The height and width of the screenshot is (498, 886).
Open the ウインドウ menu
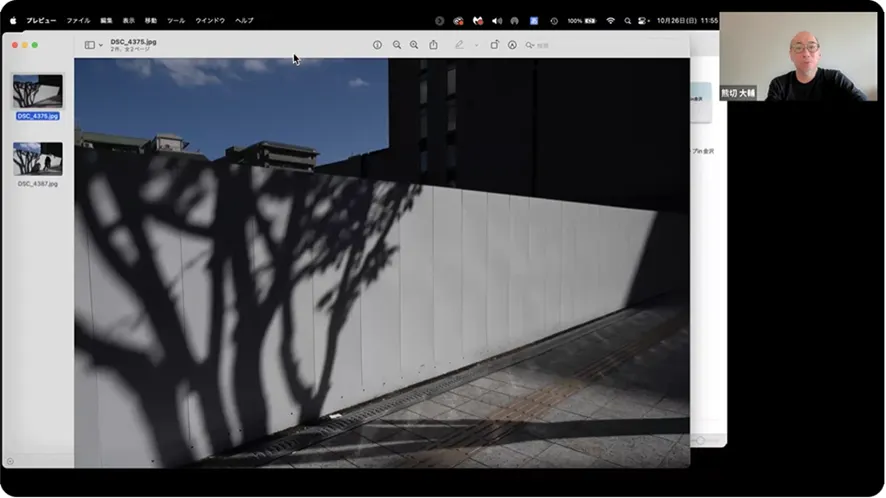coord(210,20)
